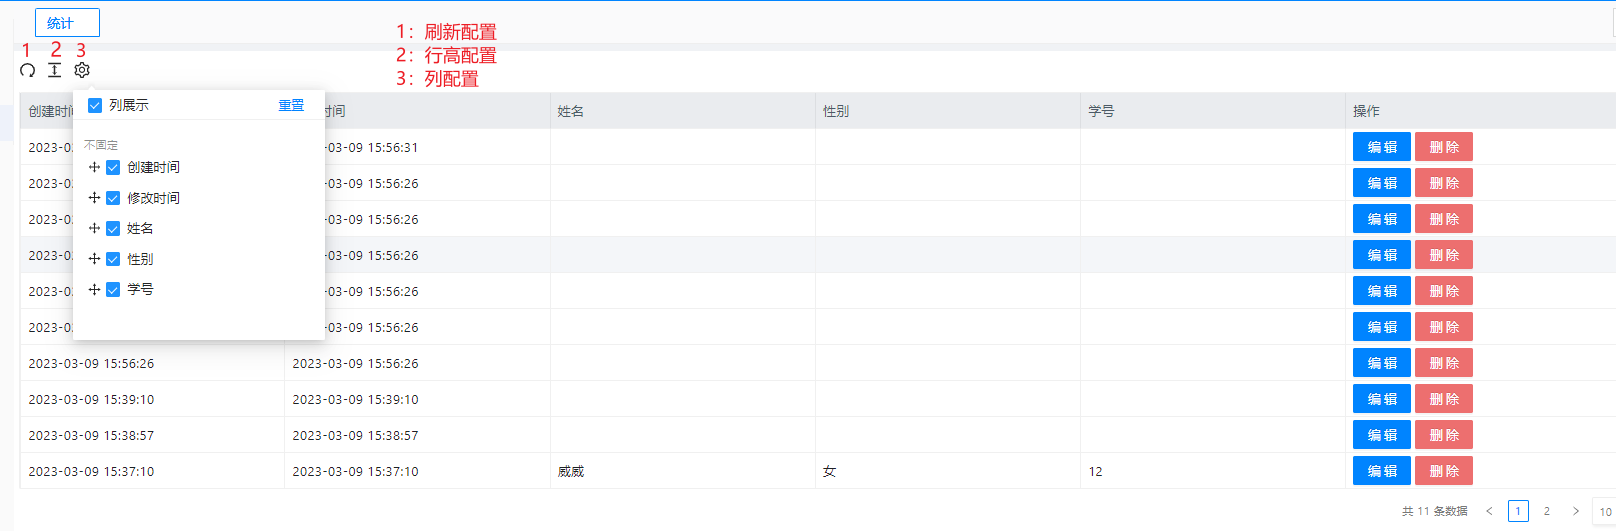The image size is (1616, 531).
Task: Click 2023-03-09 15:37:10 in the first column
Action: click(x=91, y=471)
